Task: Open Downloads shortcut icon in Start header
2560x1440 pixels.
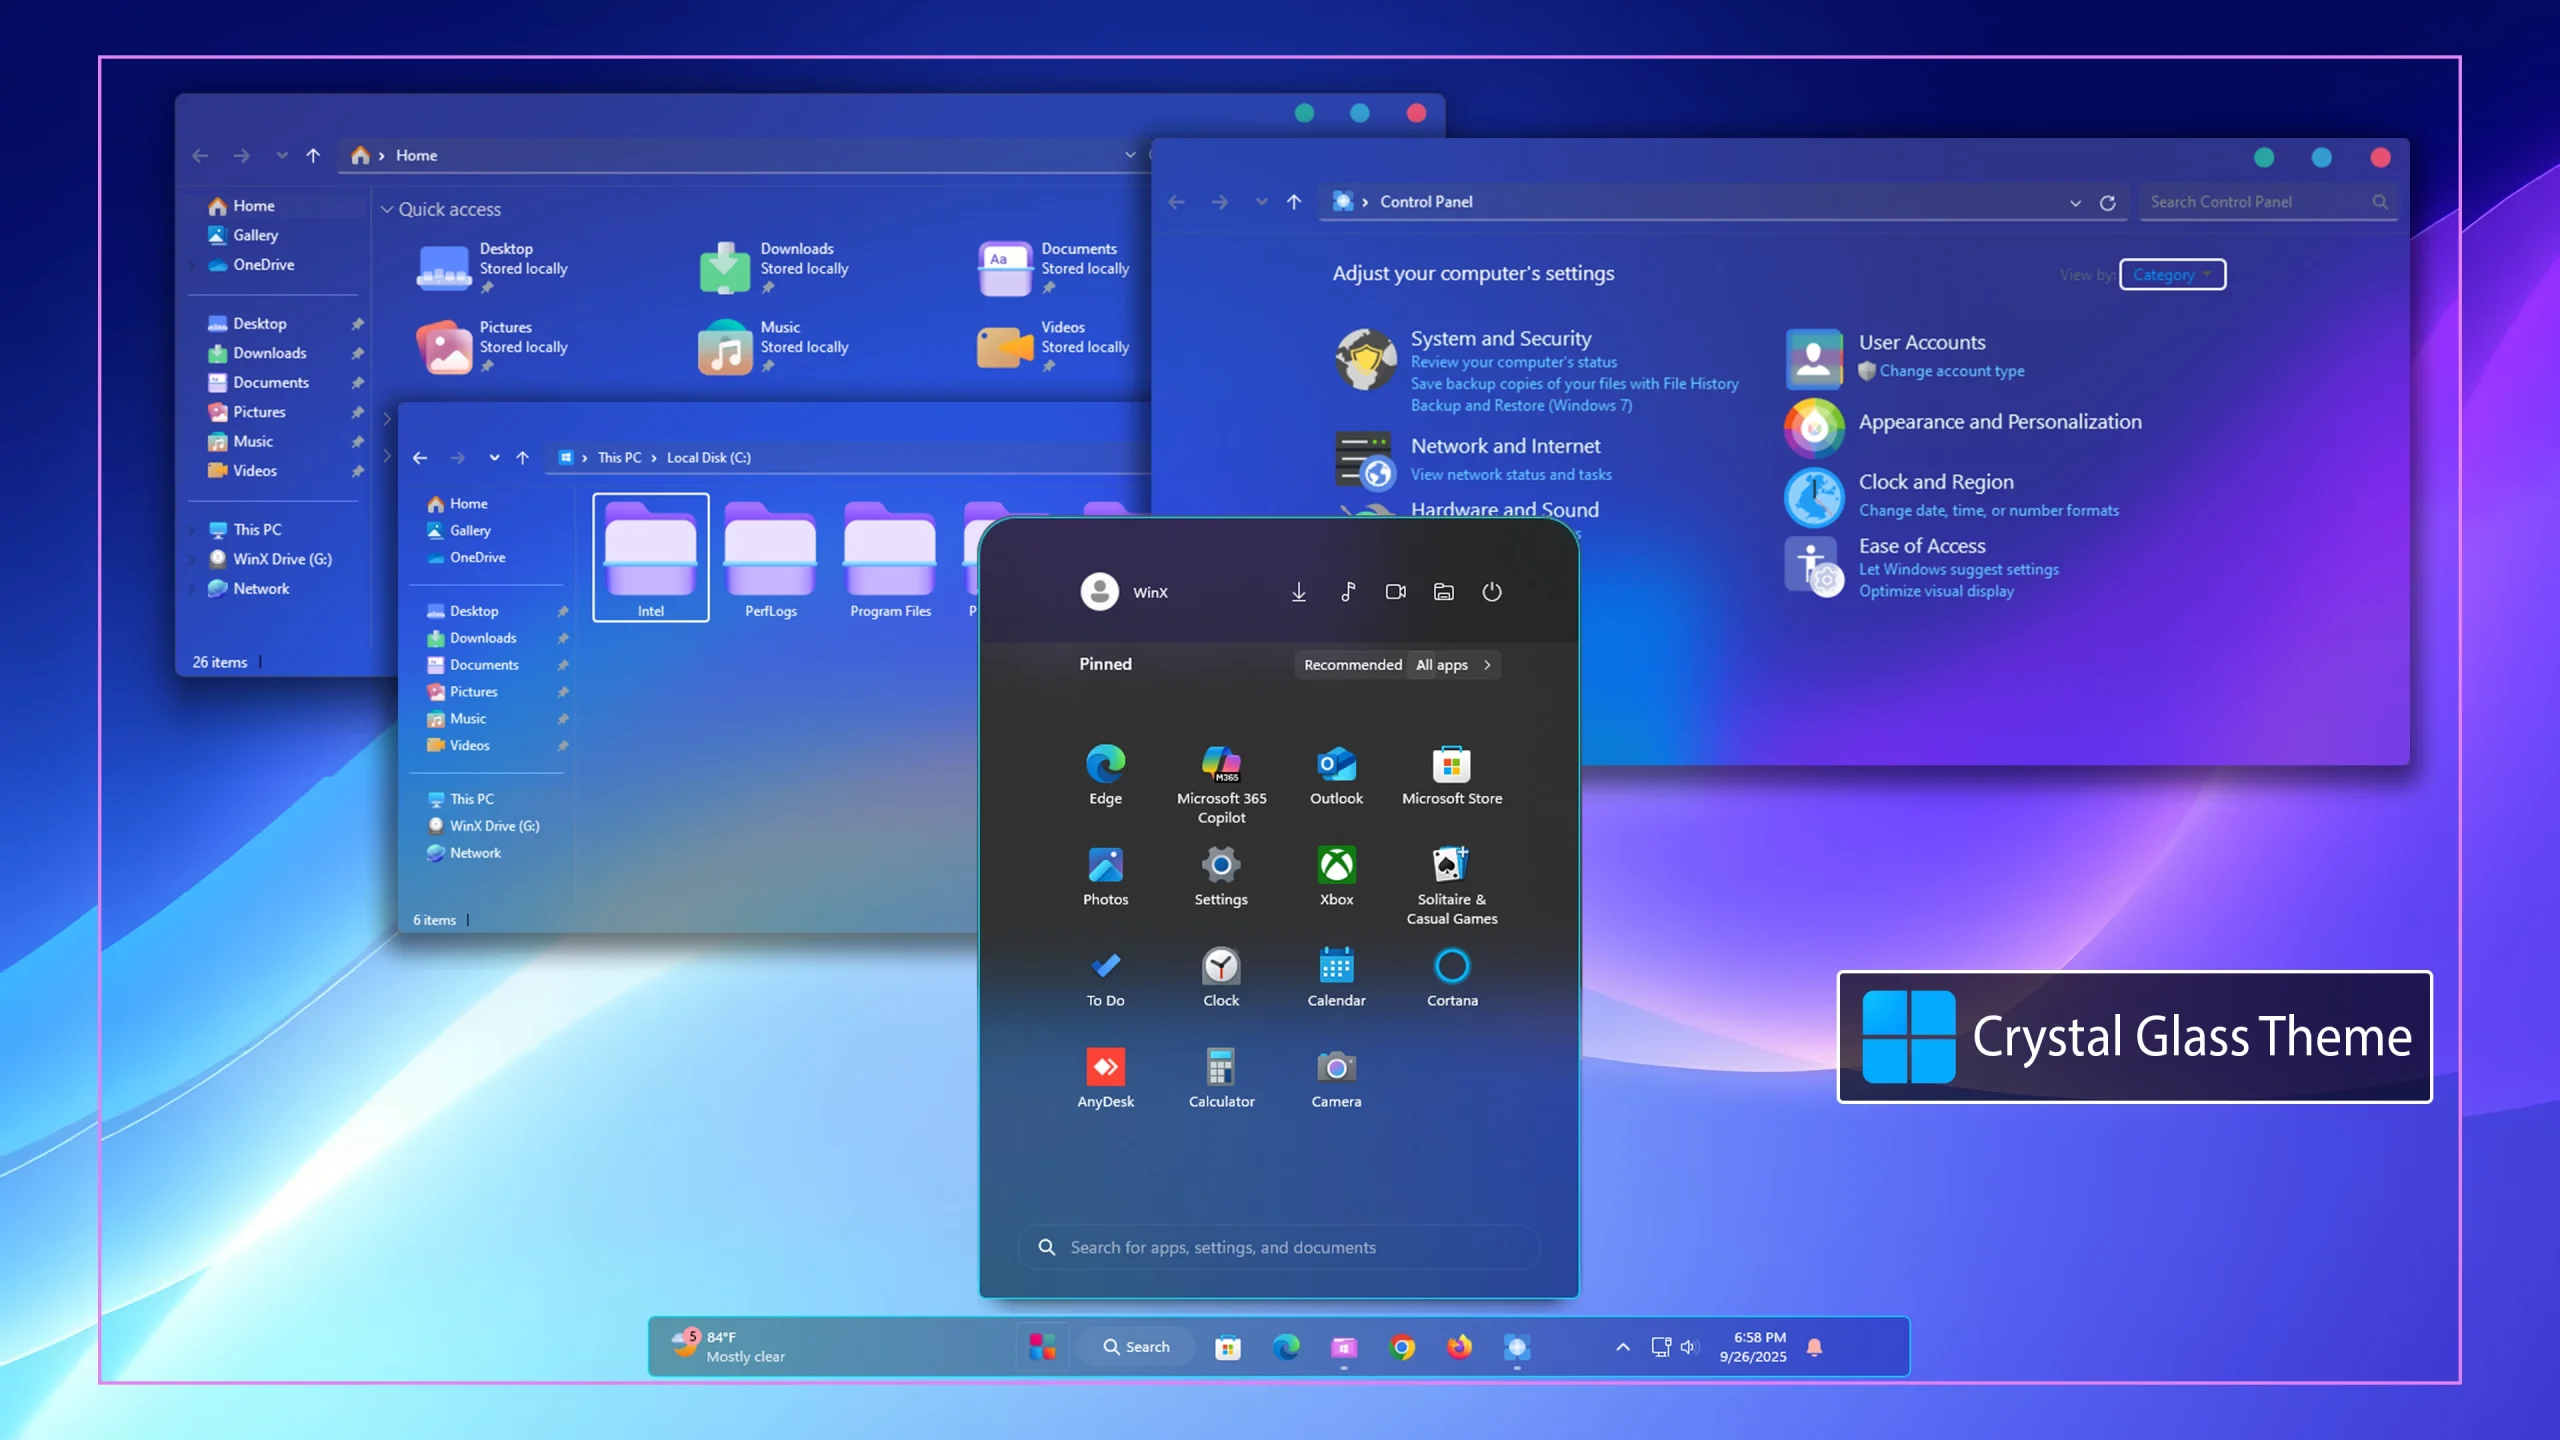Action: point(1298,592)
